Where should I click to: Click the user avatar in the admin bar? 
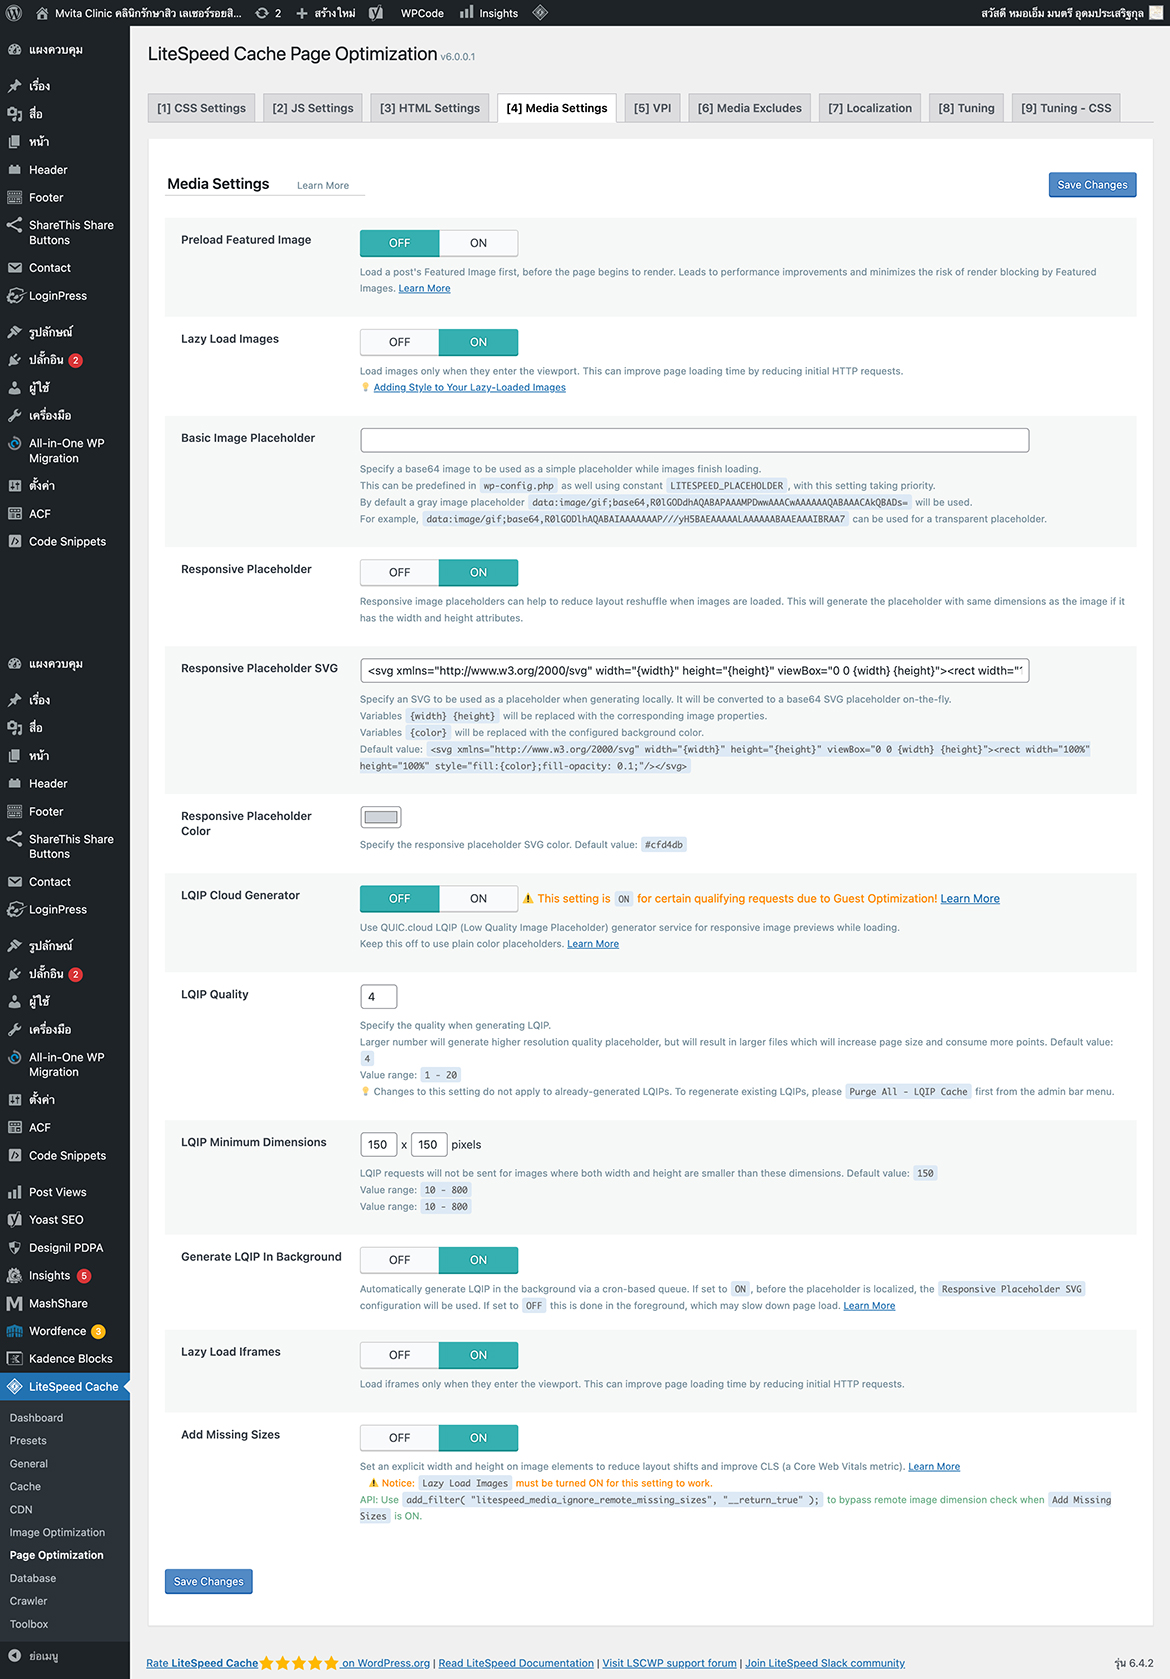[1156, 13]
